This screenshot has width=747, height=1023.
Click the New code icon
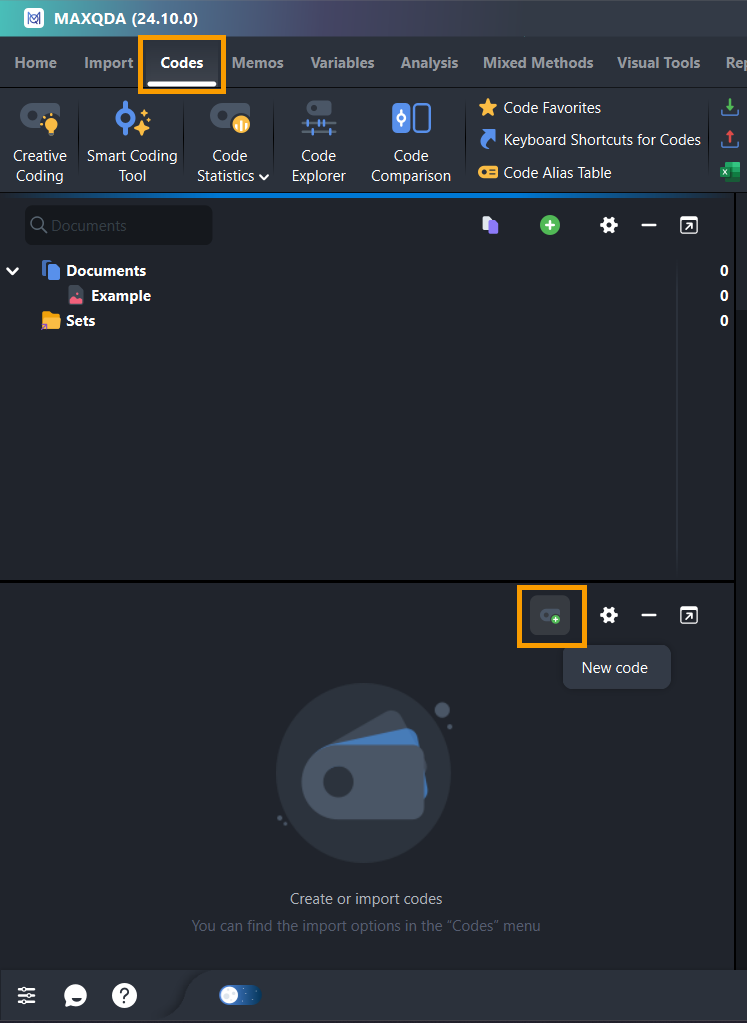click(551, 615)
